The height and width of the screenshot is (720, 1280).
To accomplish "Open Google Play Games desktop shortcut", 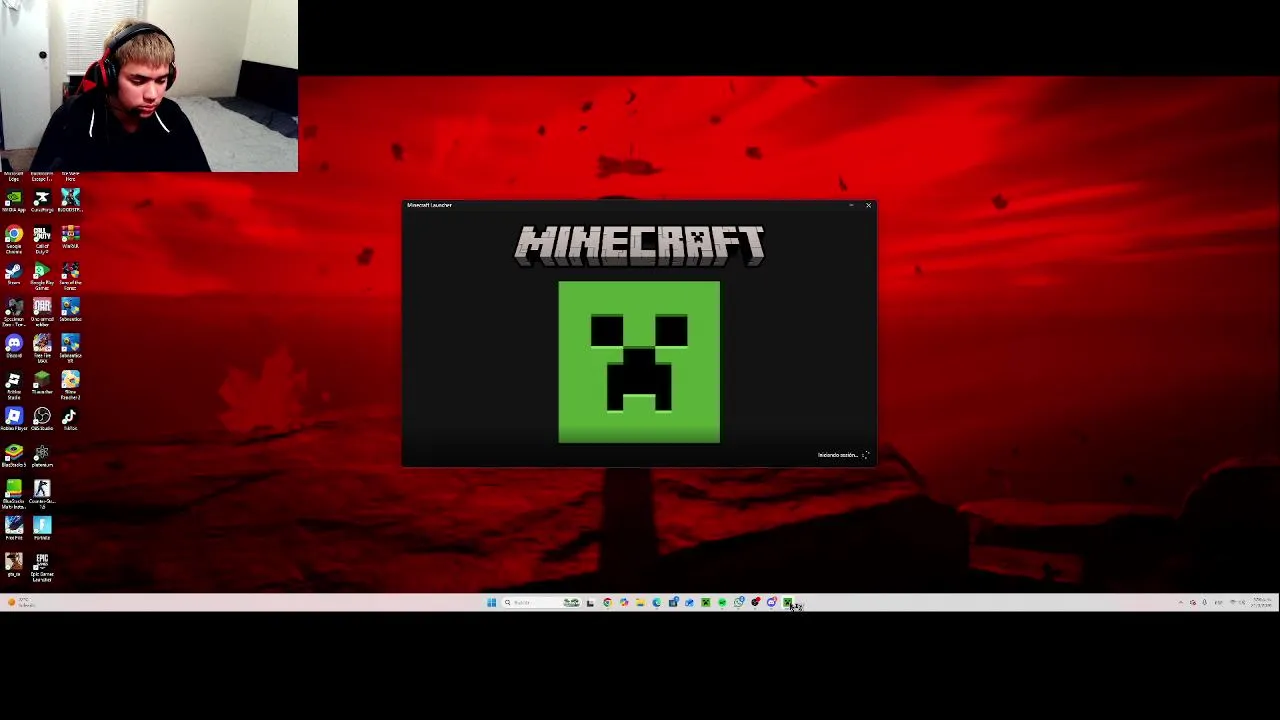I will coord(42,276).
